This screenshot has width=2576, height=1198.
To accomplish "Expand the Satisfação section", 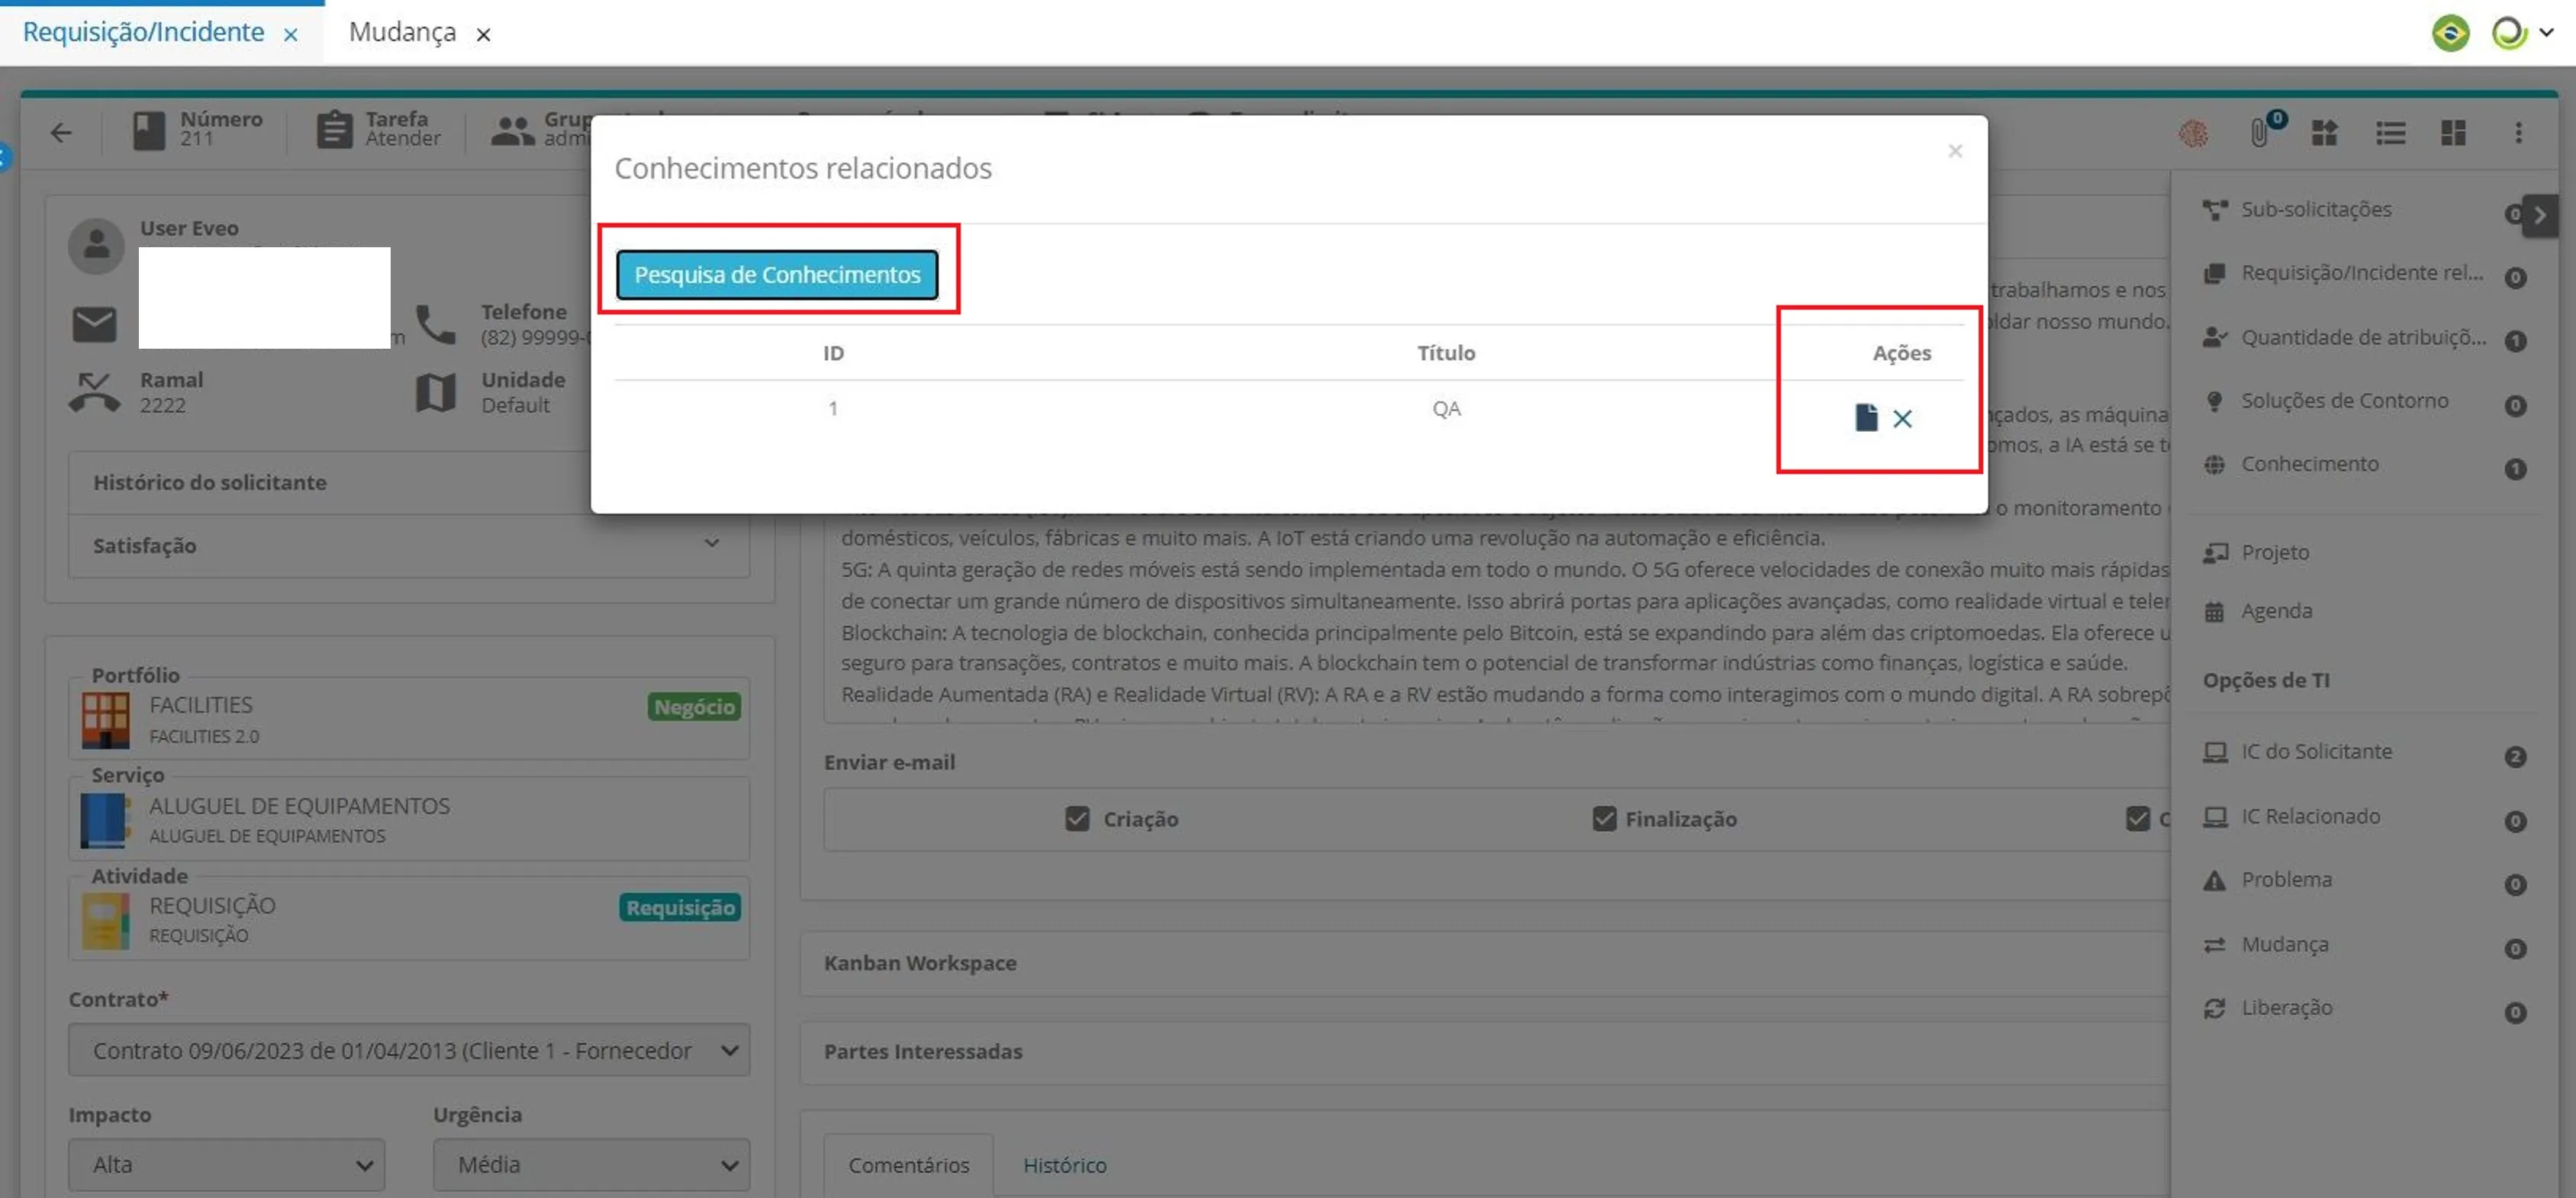I will click(x=409, y=546).
